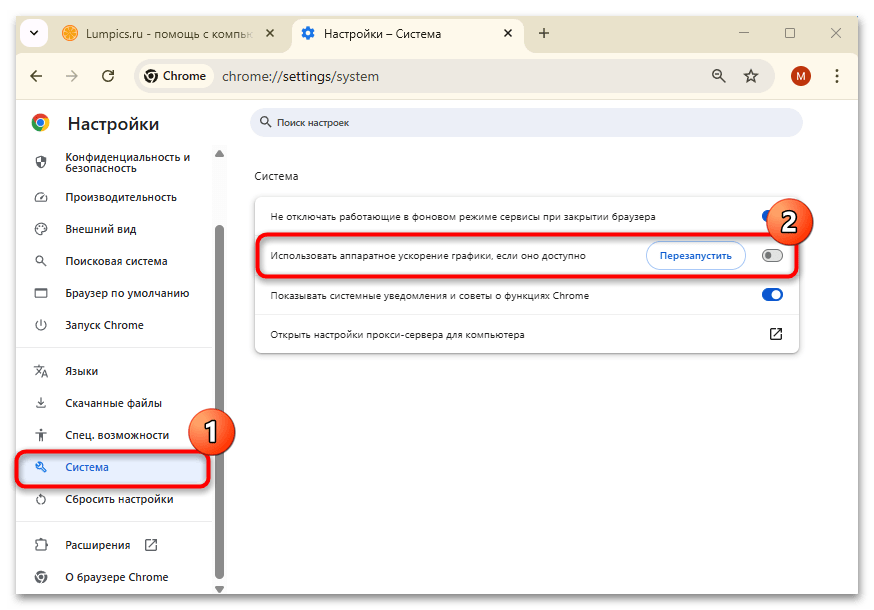Click sidebar scrollbar down arrow
The image size is (874, 610).
click(220, 589)
